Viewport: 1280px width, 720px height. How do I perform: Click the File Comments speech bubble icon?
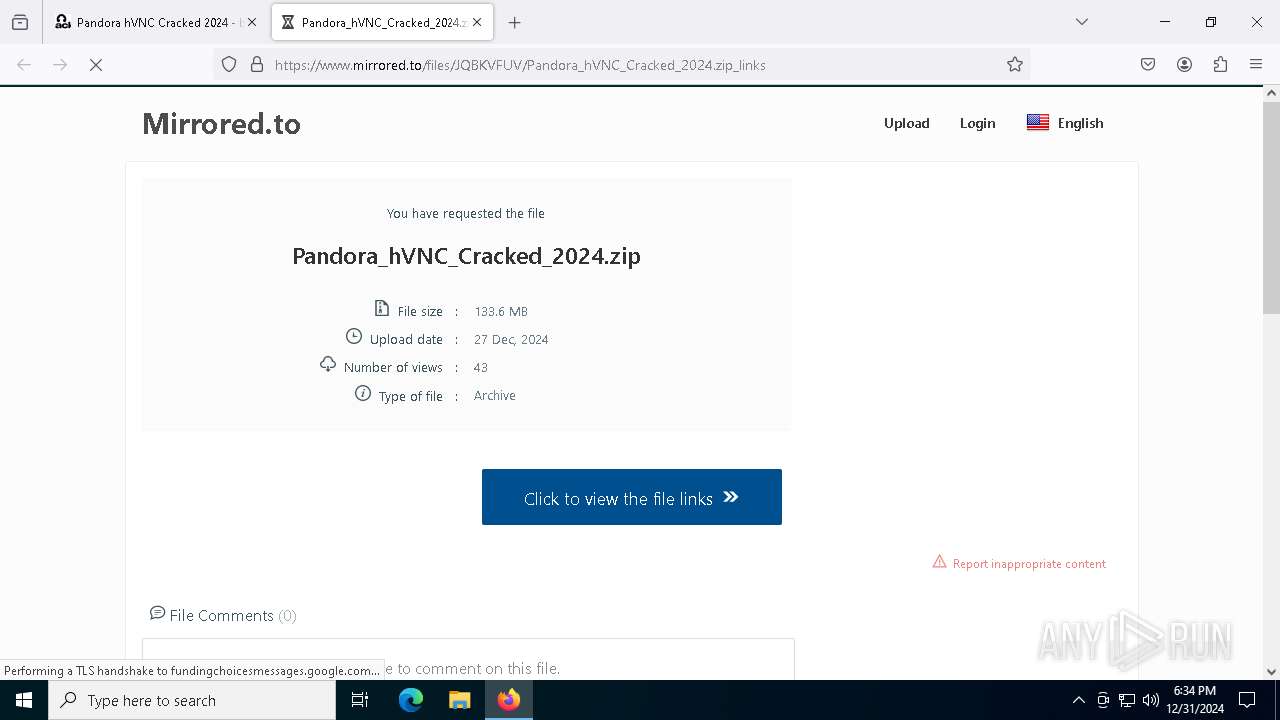point(157,613)
